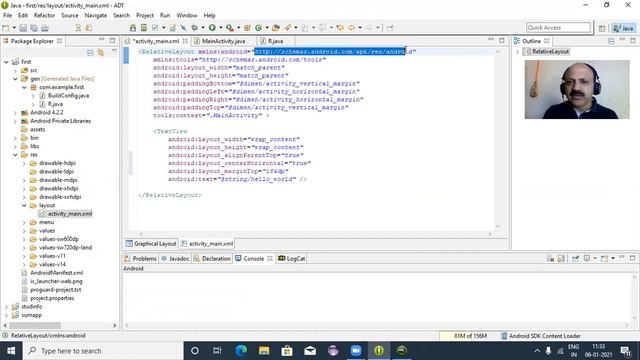Click the heap status 81M of 156M
The height and width of the screenshot is (360, 640).
470,336
